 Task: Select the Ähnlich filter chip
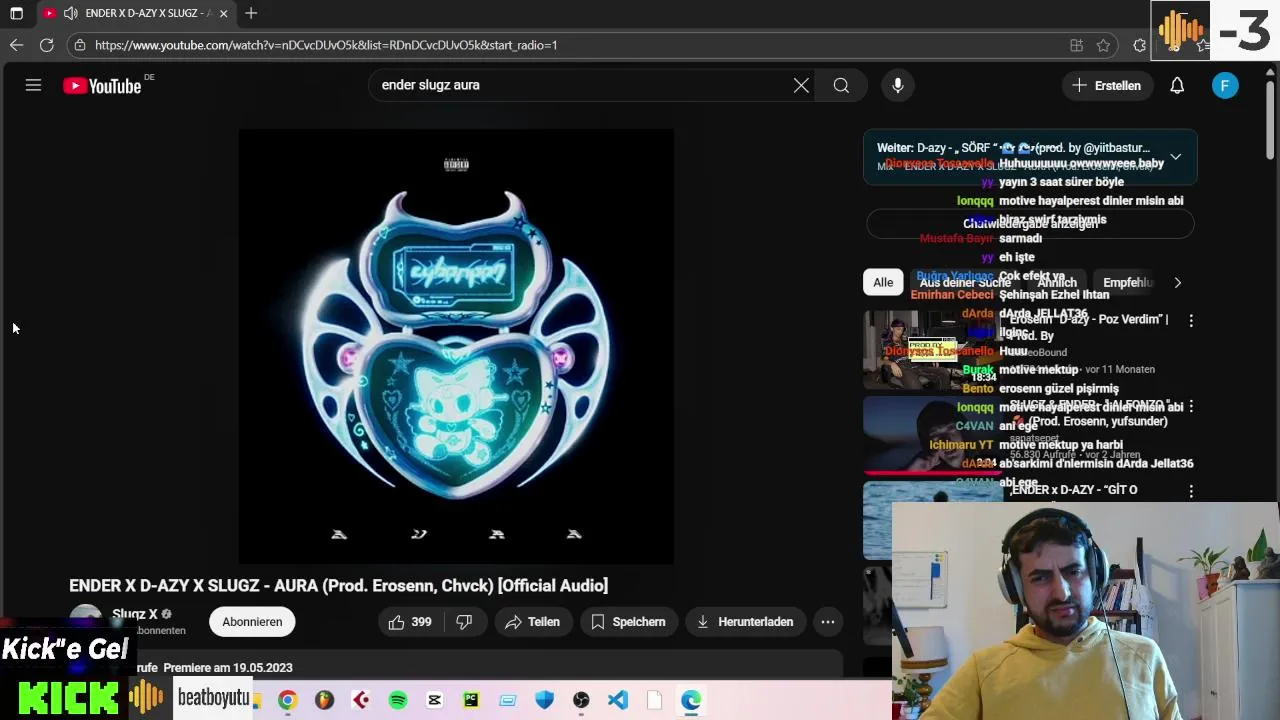[1056, 283]
